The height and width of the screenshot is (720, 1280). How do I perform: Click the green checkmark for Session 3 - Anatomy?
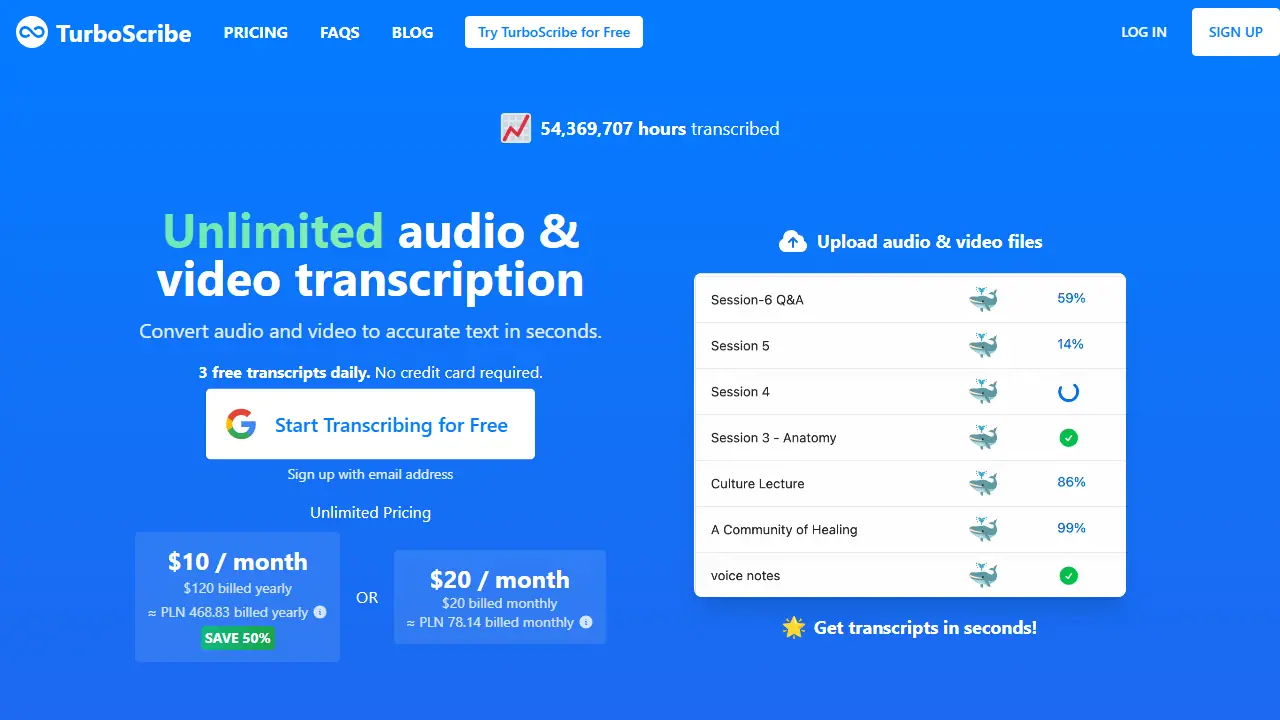[1069, 438]
